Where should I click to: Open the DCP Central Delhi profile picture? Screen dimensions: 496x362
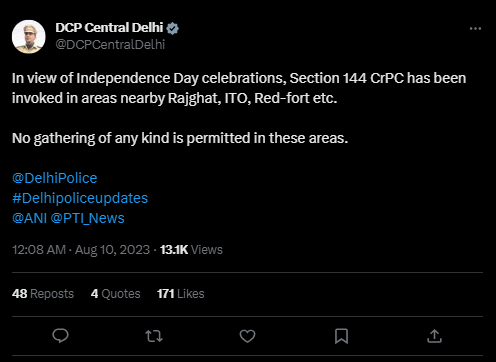[29, 36]
